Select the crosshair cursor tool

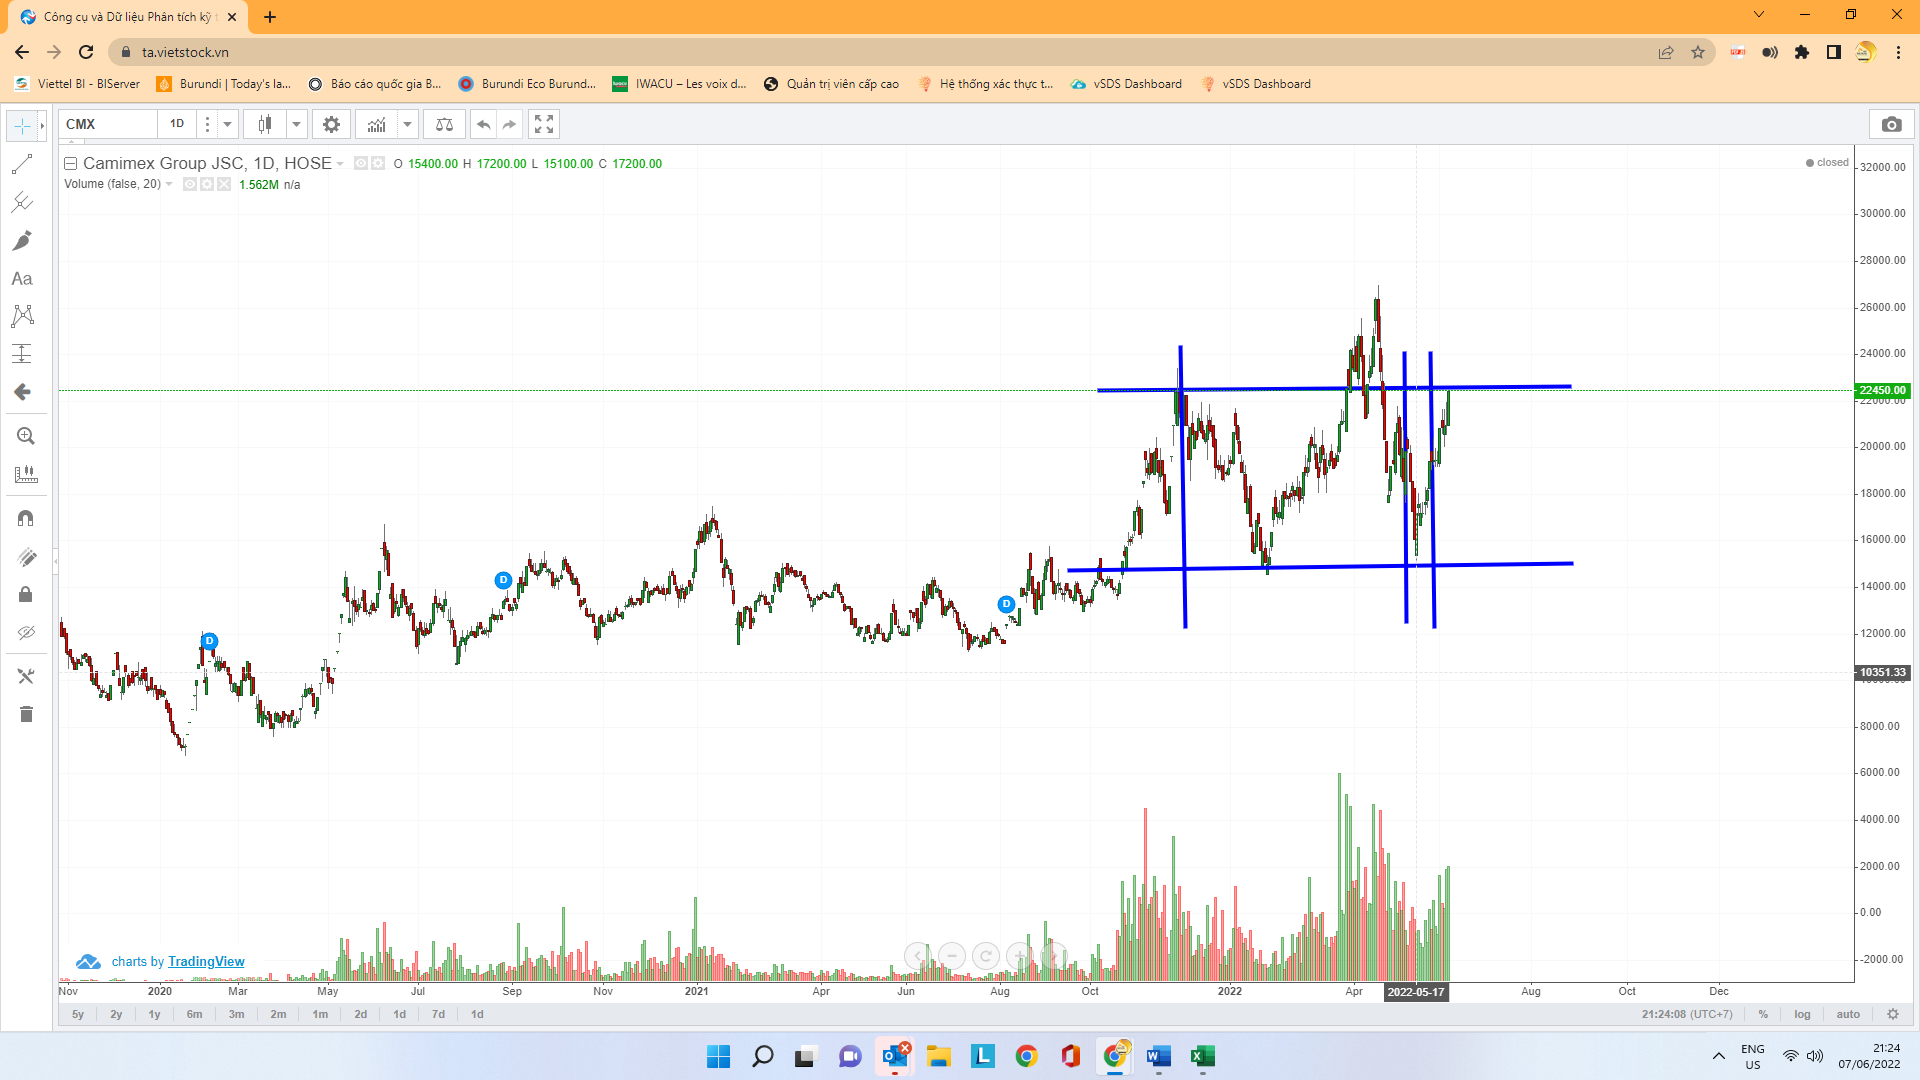22,126
